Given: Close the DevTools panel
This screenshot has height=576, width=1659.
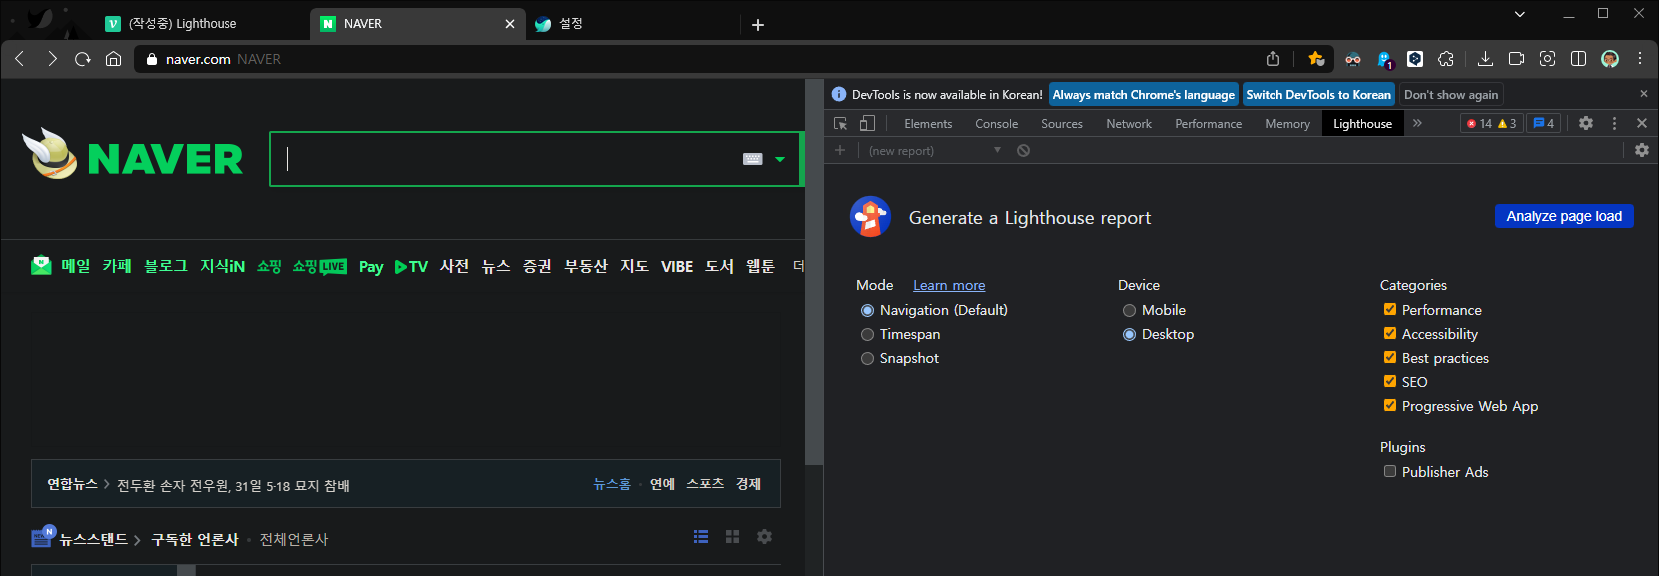Looking at the screenshot, I should [1642, 123].
